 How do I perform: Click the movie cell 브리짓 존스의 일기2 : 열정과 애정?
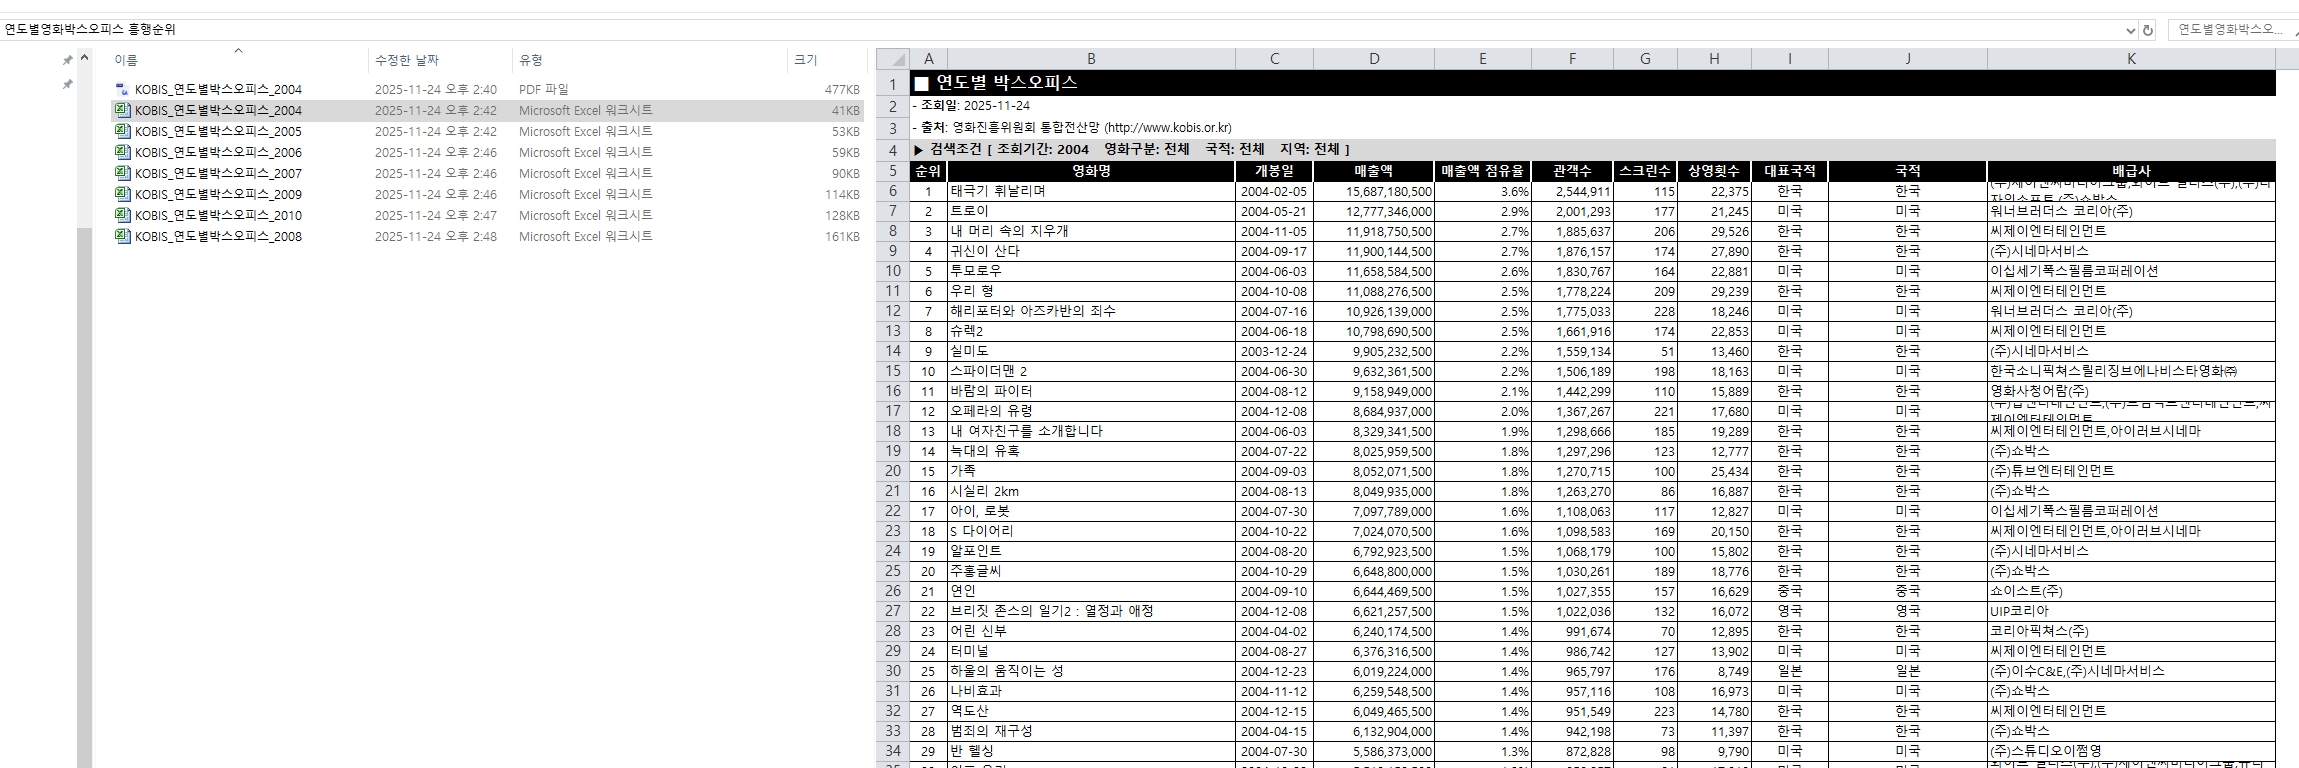1091,611
